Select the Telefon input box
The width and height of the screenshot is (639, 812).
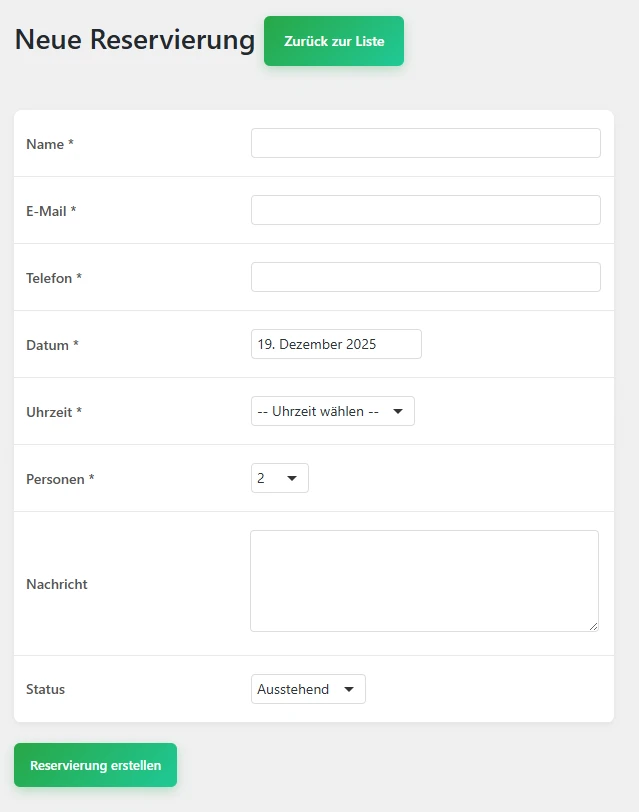click(x=425, y=277)
